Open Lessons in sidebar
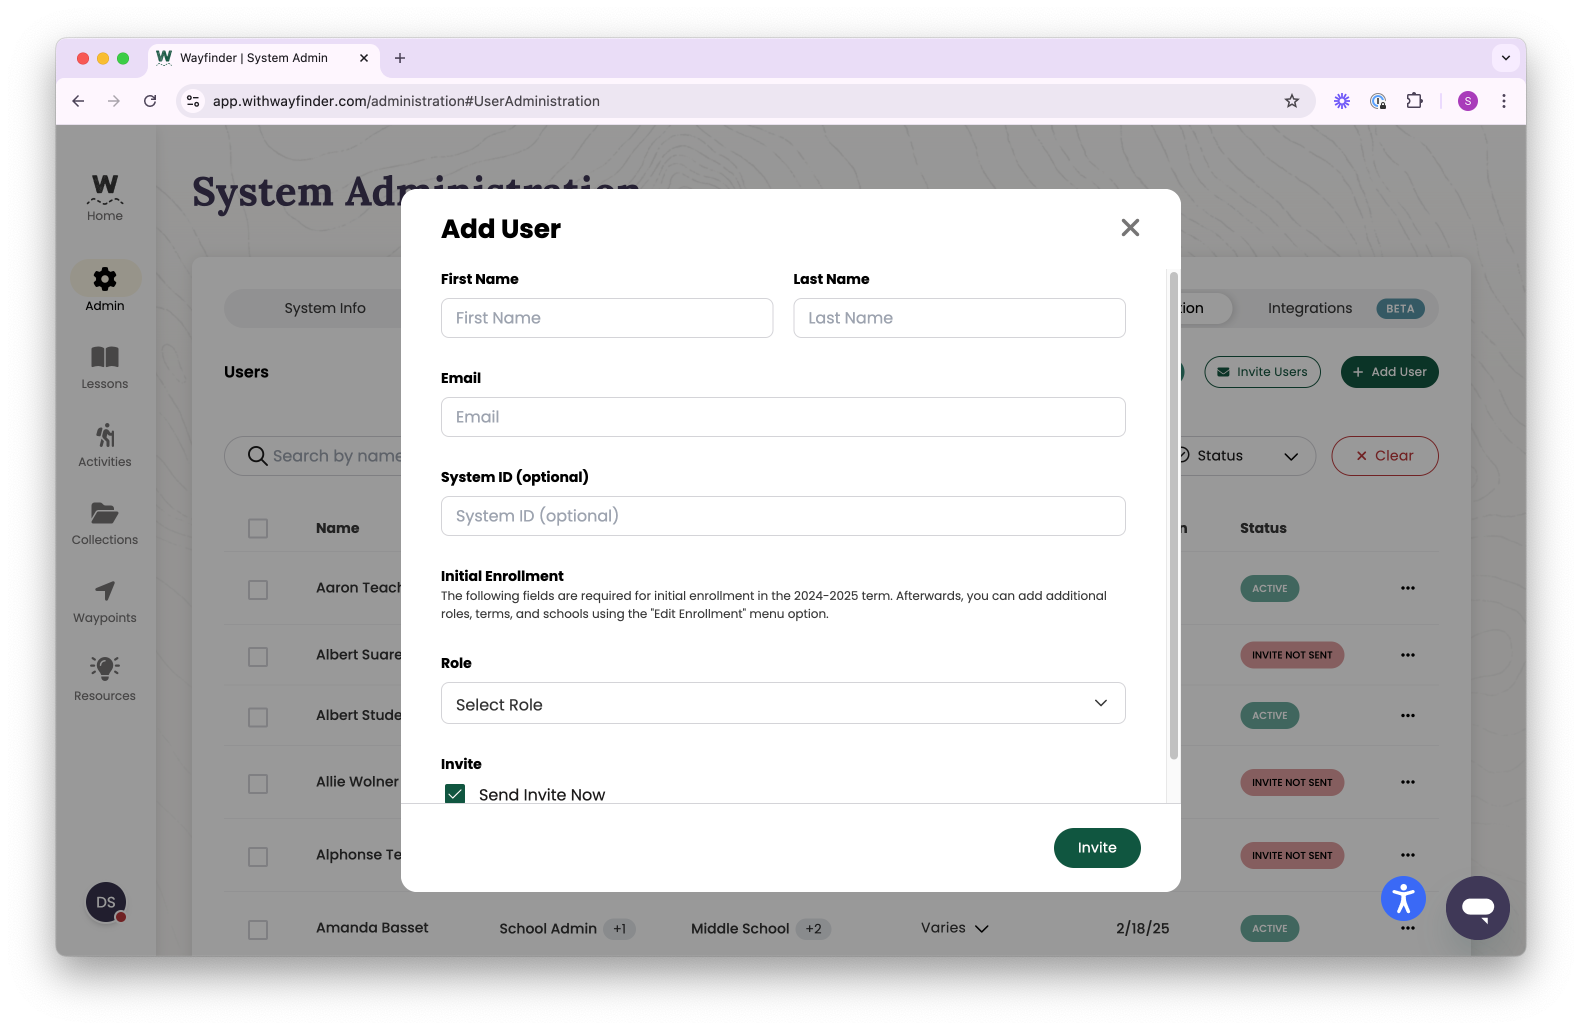The image size is (1582, 1030). (105, 367)
